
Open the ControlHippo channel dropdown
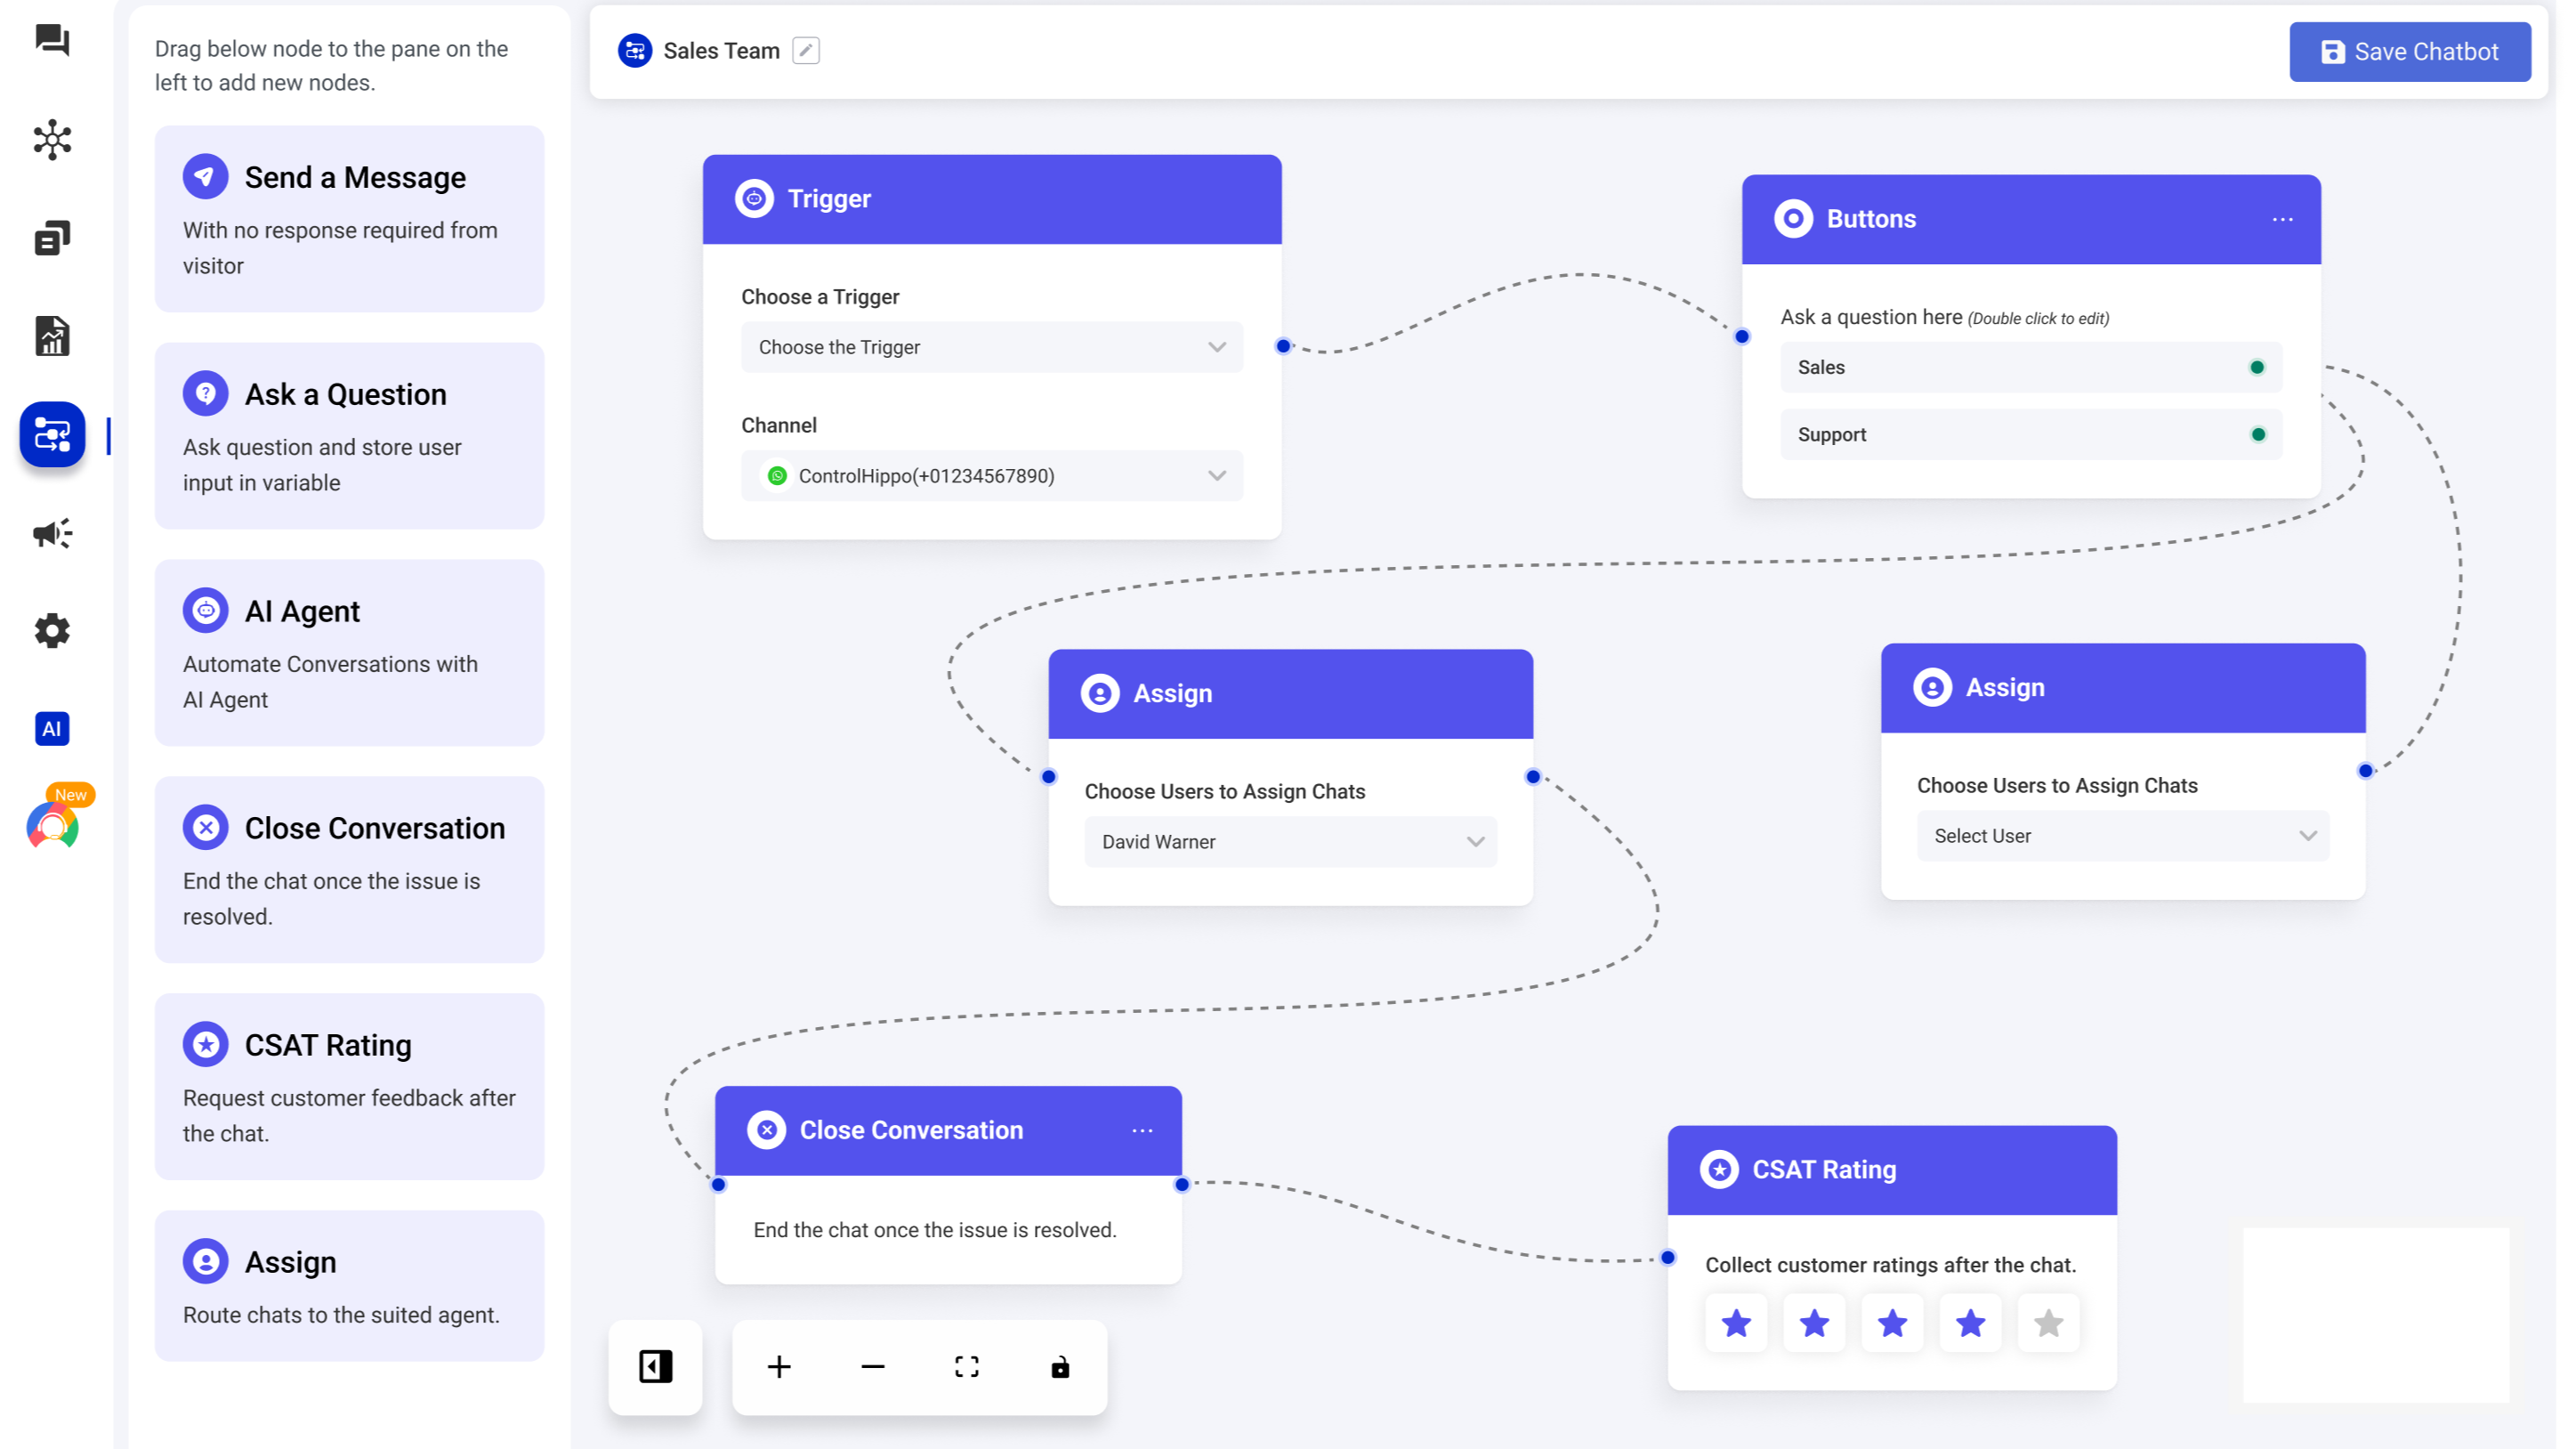(991, 476)
